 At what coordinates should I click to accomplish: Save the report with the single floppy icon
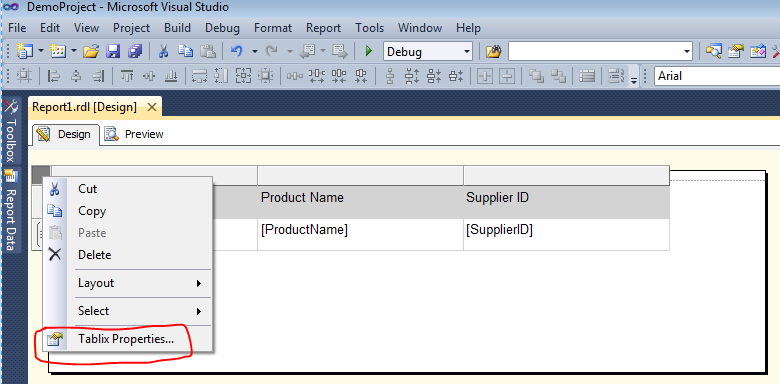pyautogui.click(x=114, y=51)
